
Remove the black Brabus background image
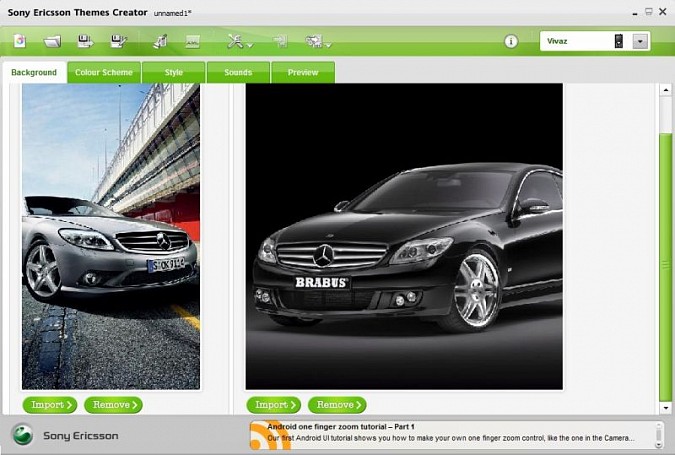[338, 405]
